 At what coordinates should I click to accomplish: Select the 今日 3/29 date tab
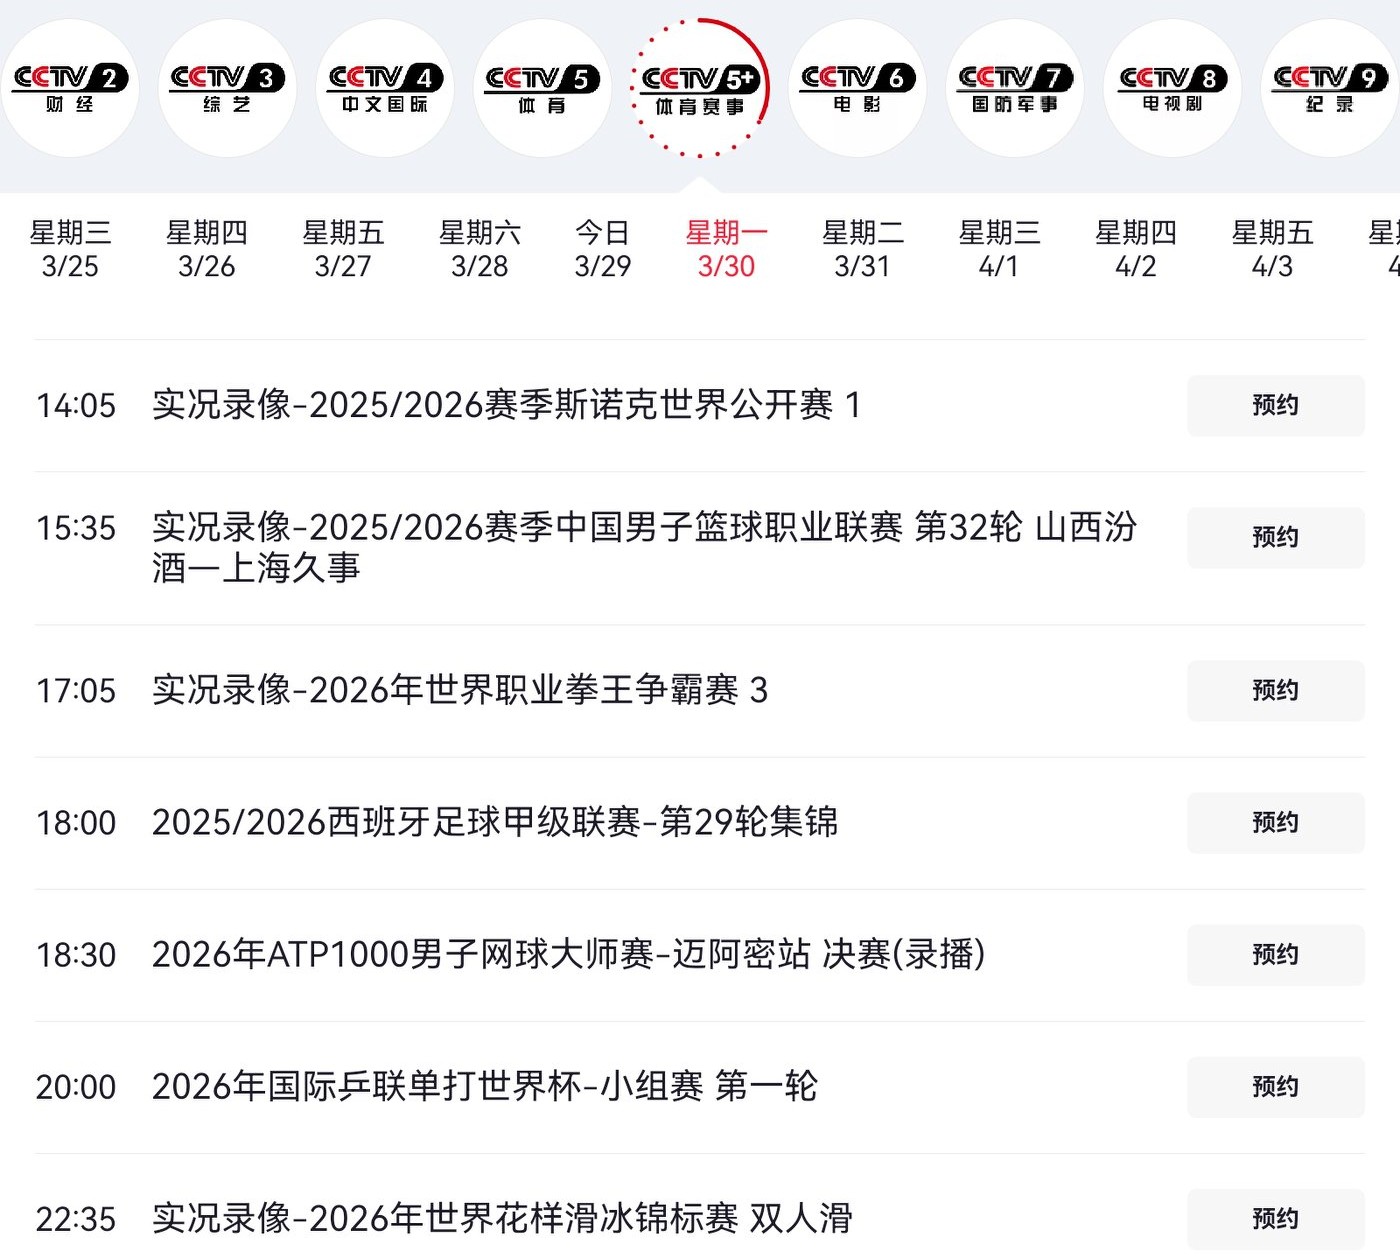point(603,249)
